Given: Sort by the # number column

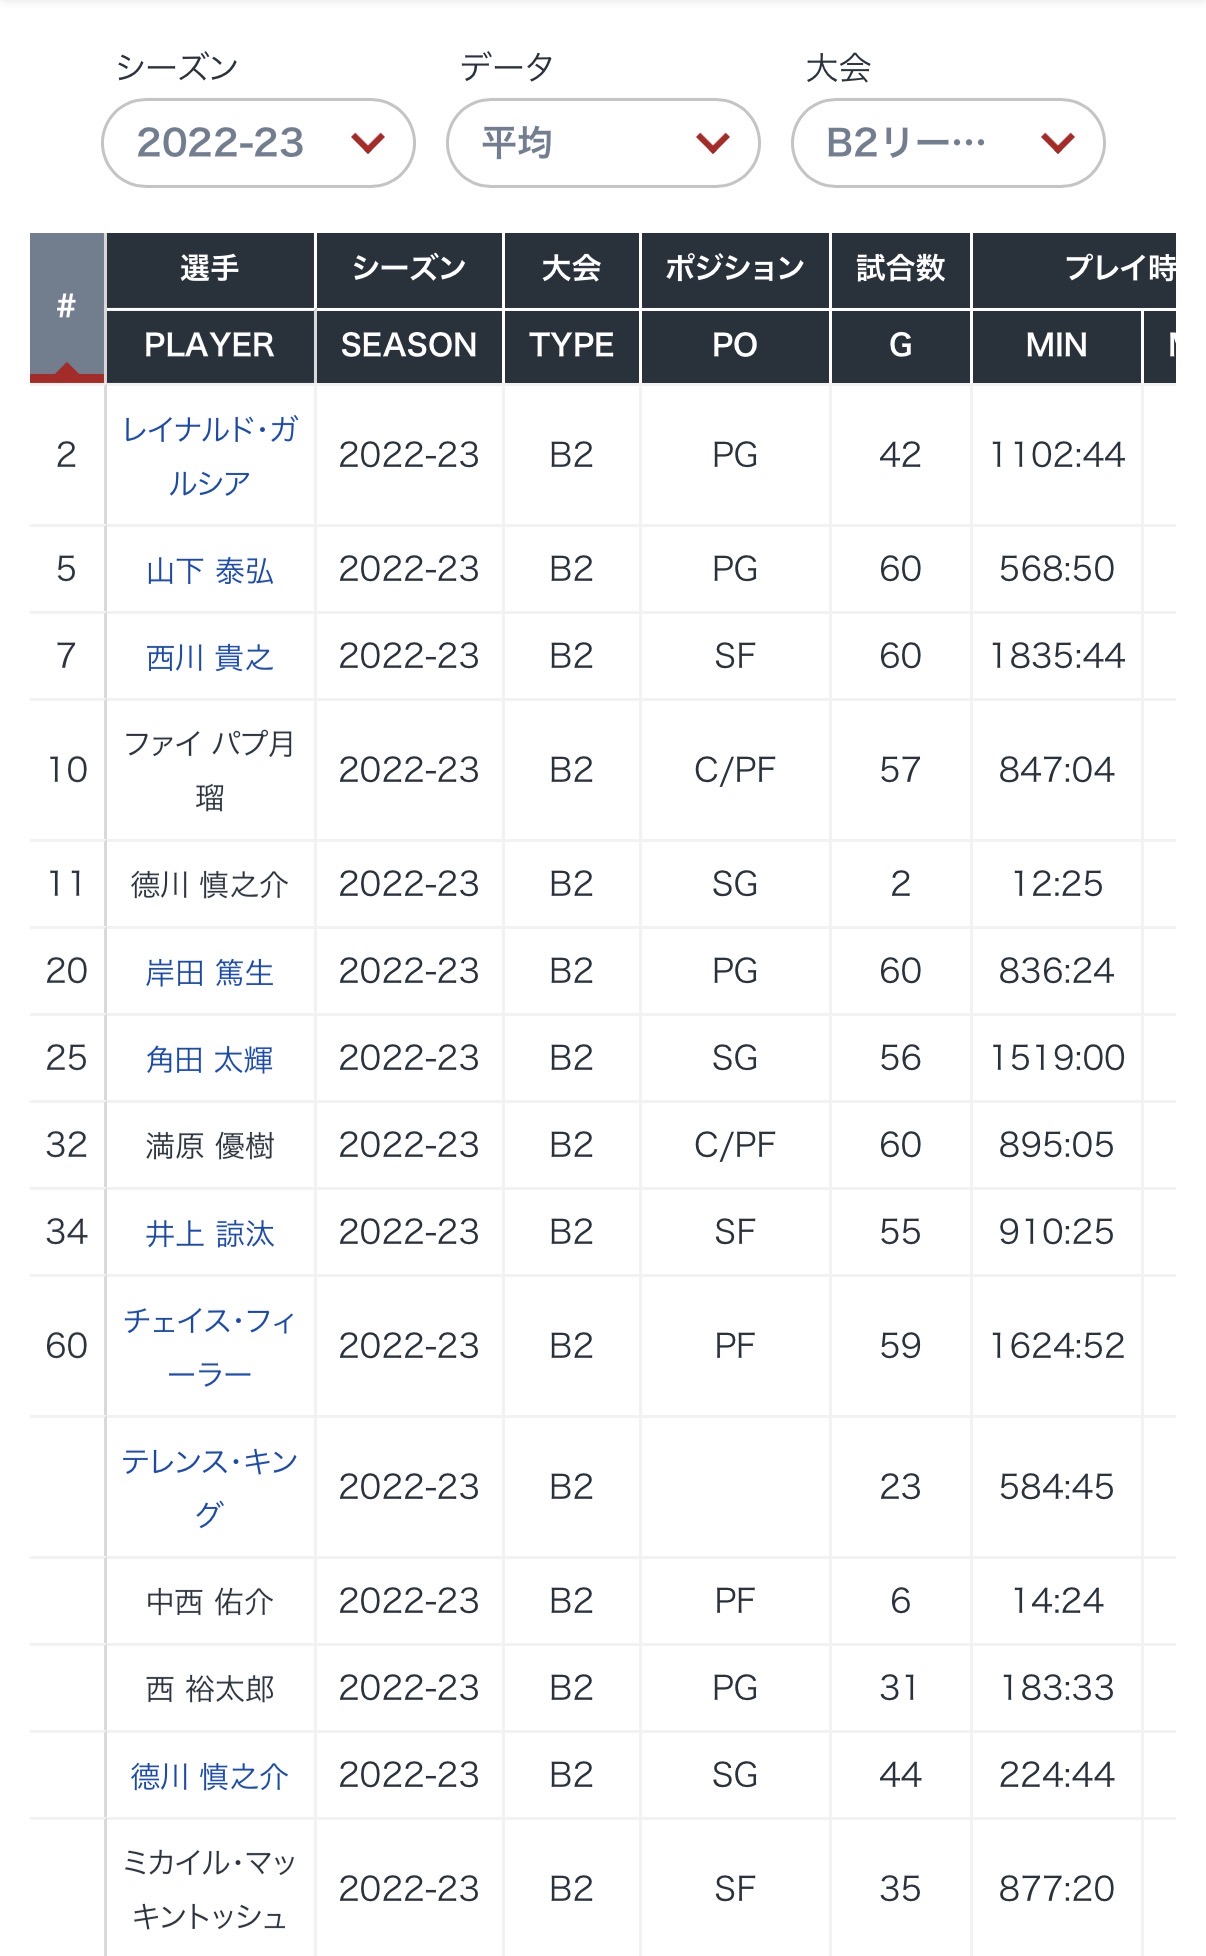Looking at the screenshot, I should click(67, 308).
